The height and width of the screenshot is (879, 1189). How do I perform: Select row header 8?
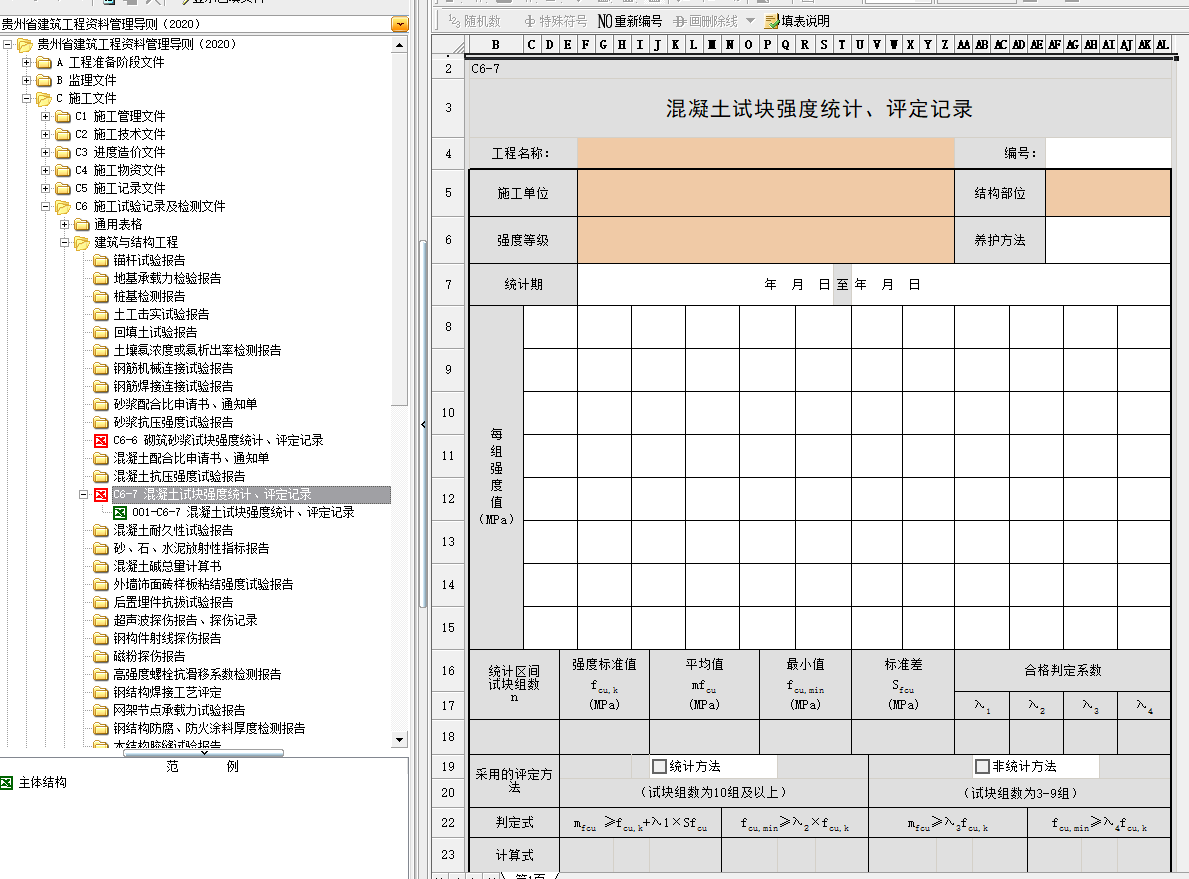[x=448, y=327]
